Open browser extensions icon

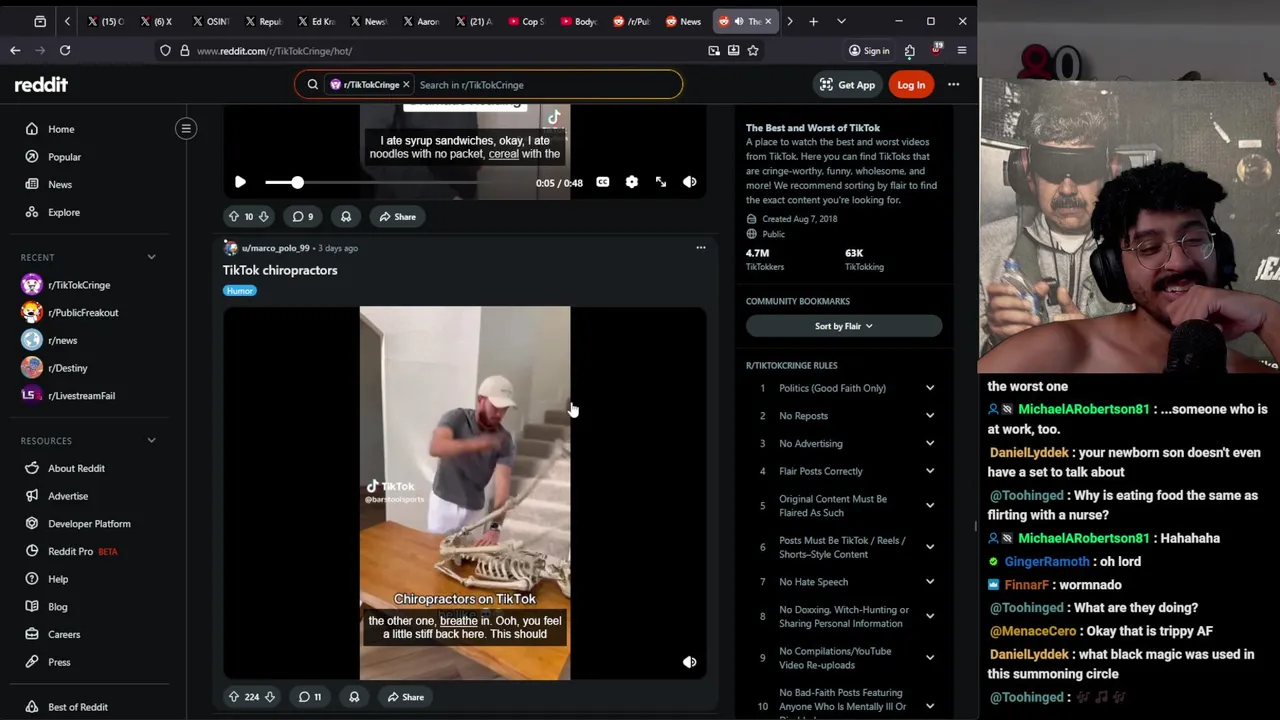(x=909, y=50)
